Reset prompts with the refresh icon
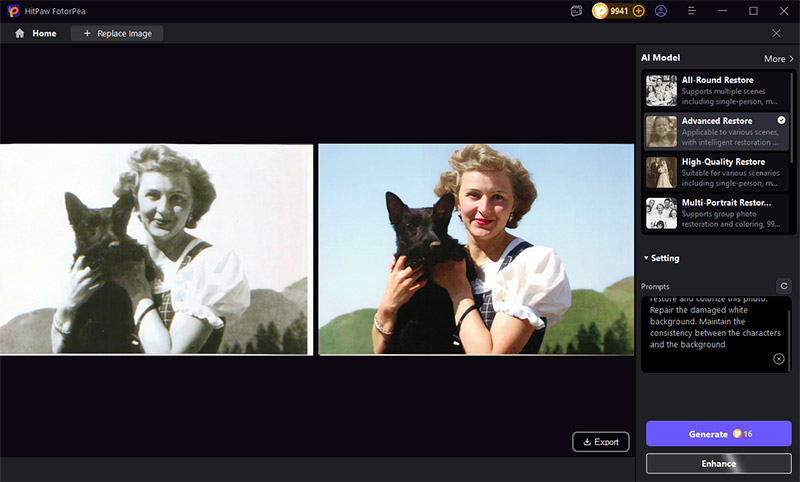This screenshot has width=800, height=482. tap(784, 286)
